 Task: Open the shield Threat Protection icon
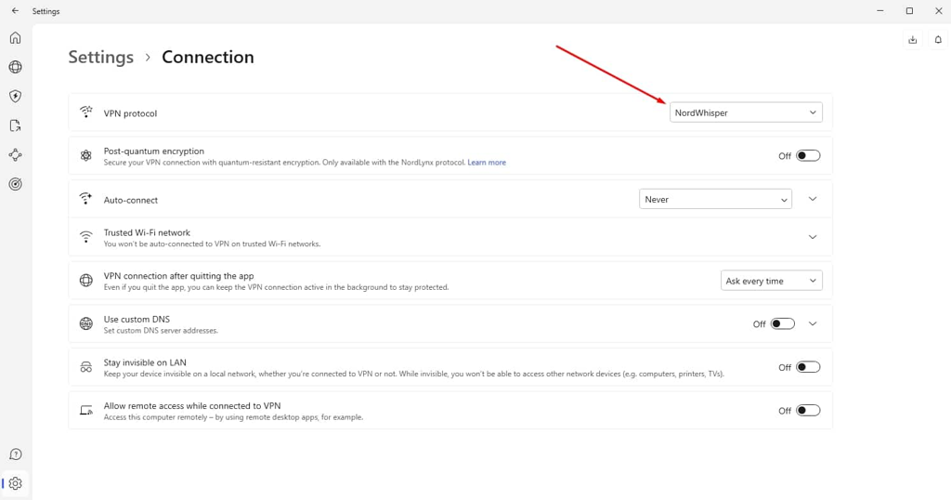[x=15, y=97]
